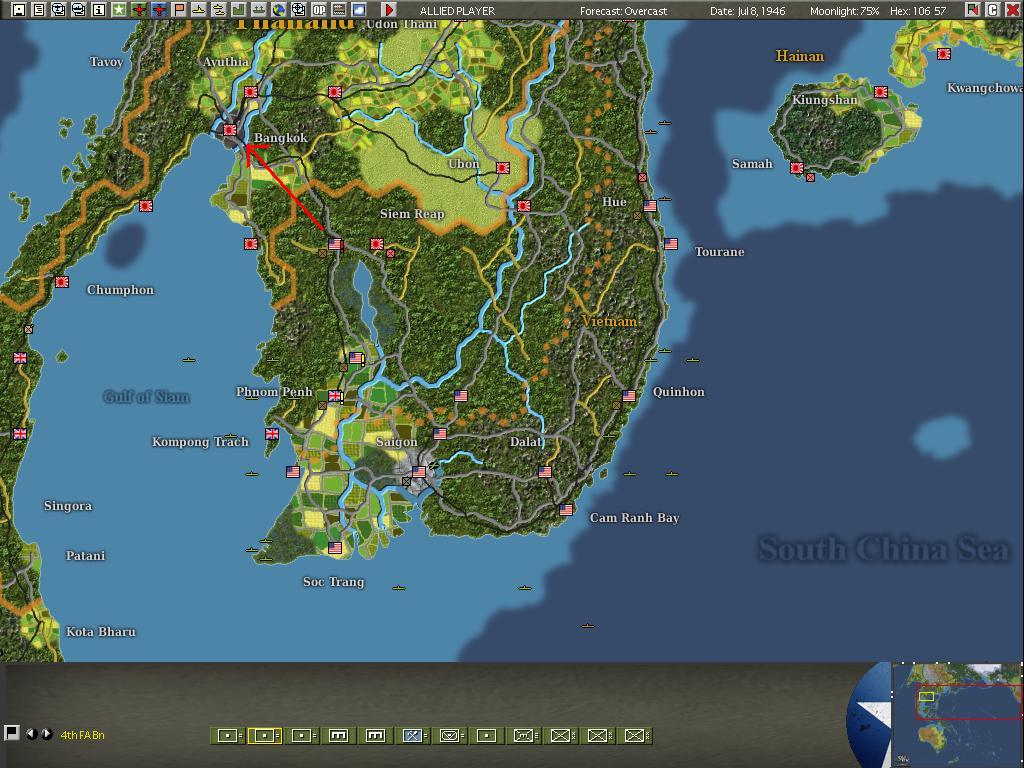Open the document list icon in top toolbar
The image size is (1024, 768).
click(39, 9)
